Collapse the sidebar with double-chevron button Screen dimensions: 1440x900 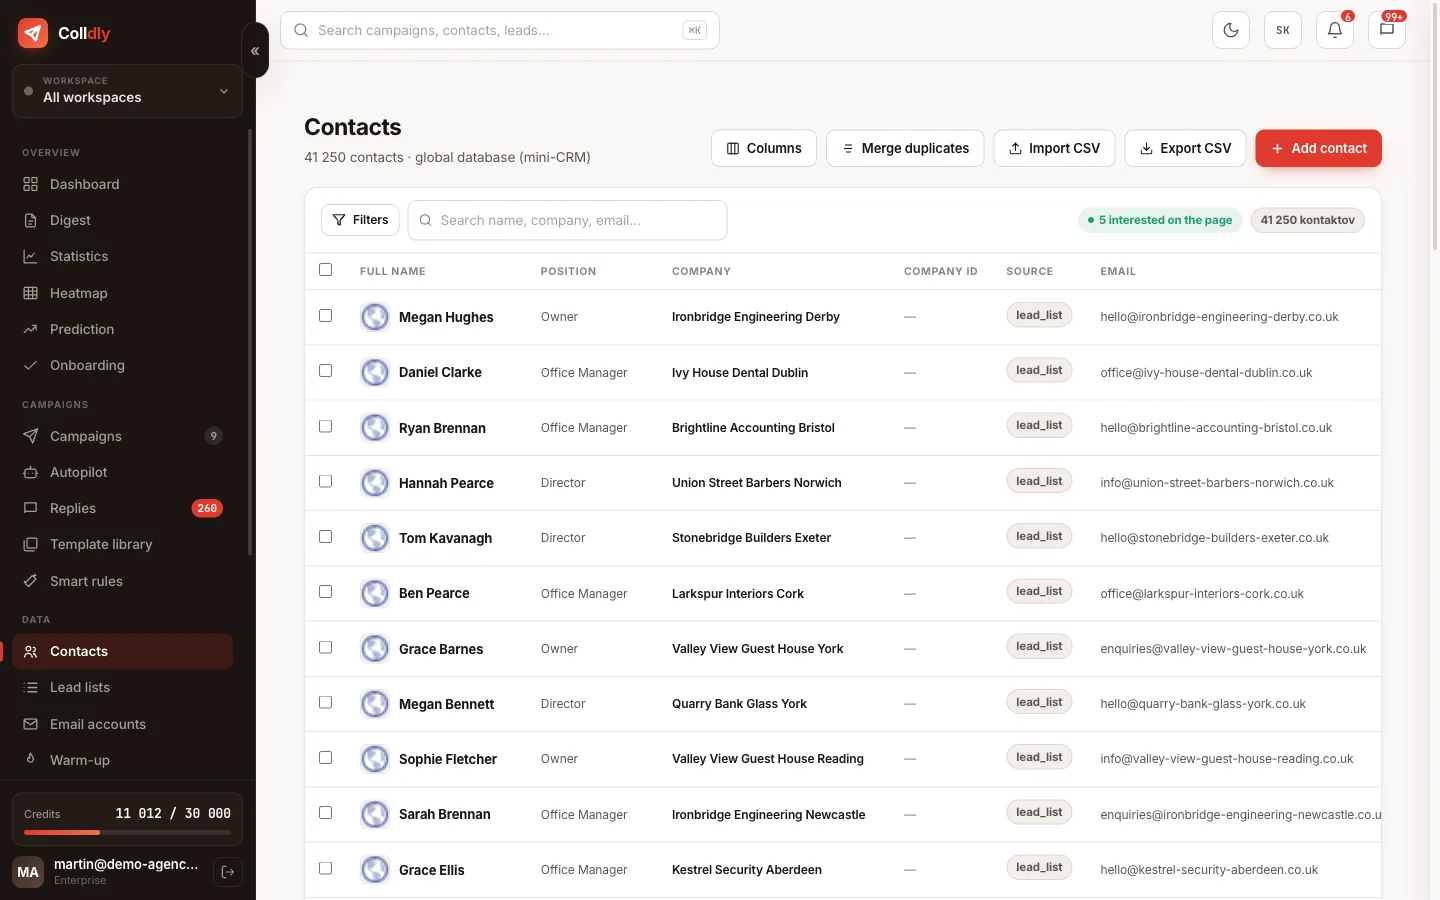click(255, 50)
